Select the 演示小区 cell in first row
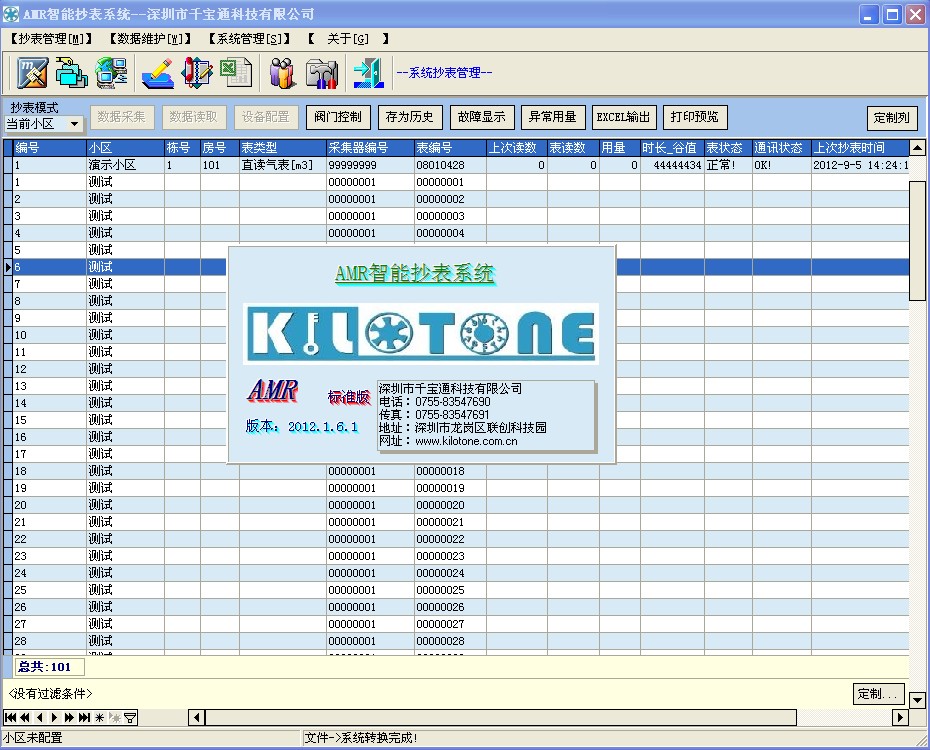 [126, 165]
